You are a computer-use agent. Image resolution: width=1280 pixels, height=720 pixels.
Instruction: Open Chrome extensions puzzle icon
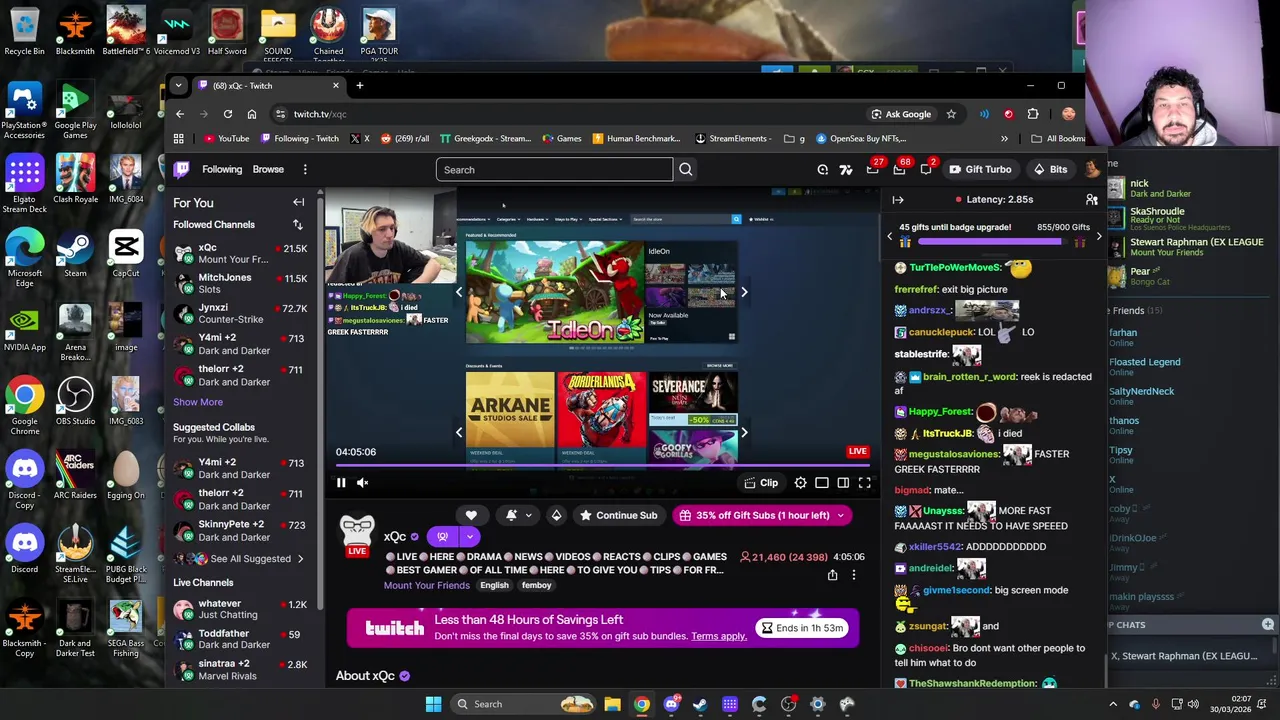tap(1033, 114)
